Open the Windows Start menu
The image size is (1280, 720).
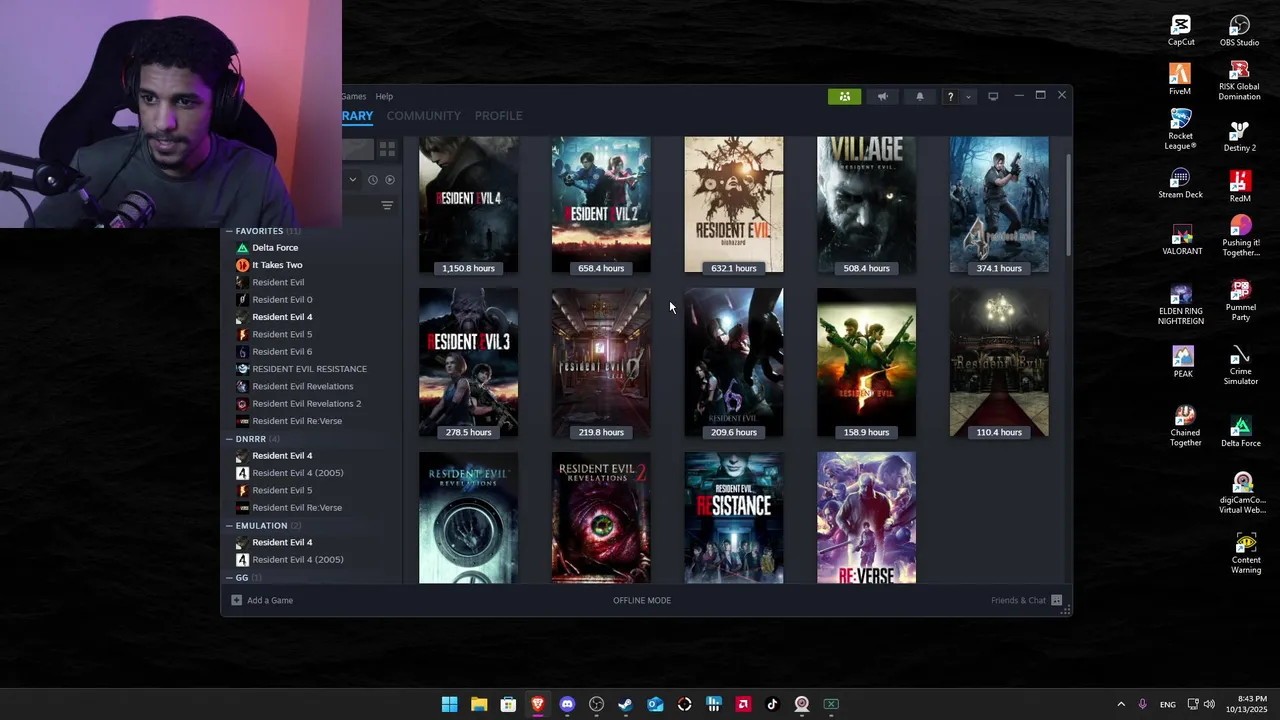click(450, 704)
